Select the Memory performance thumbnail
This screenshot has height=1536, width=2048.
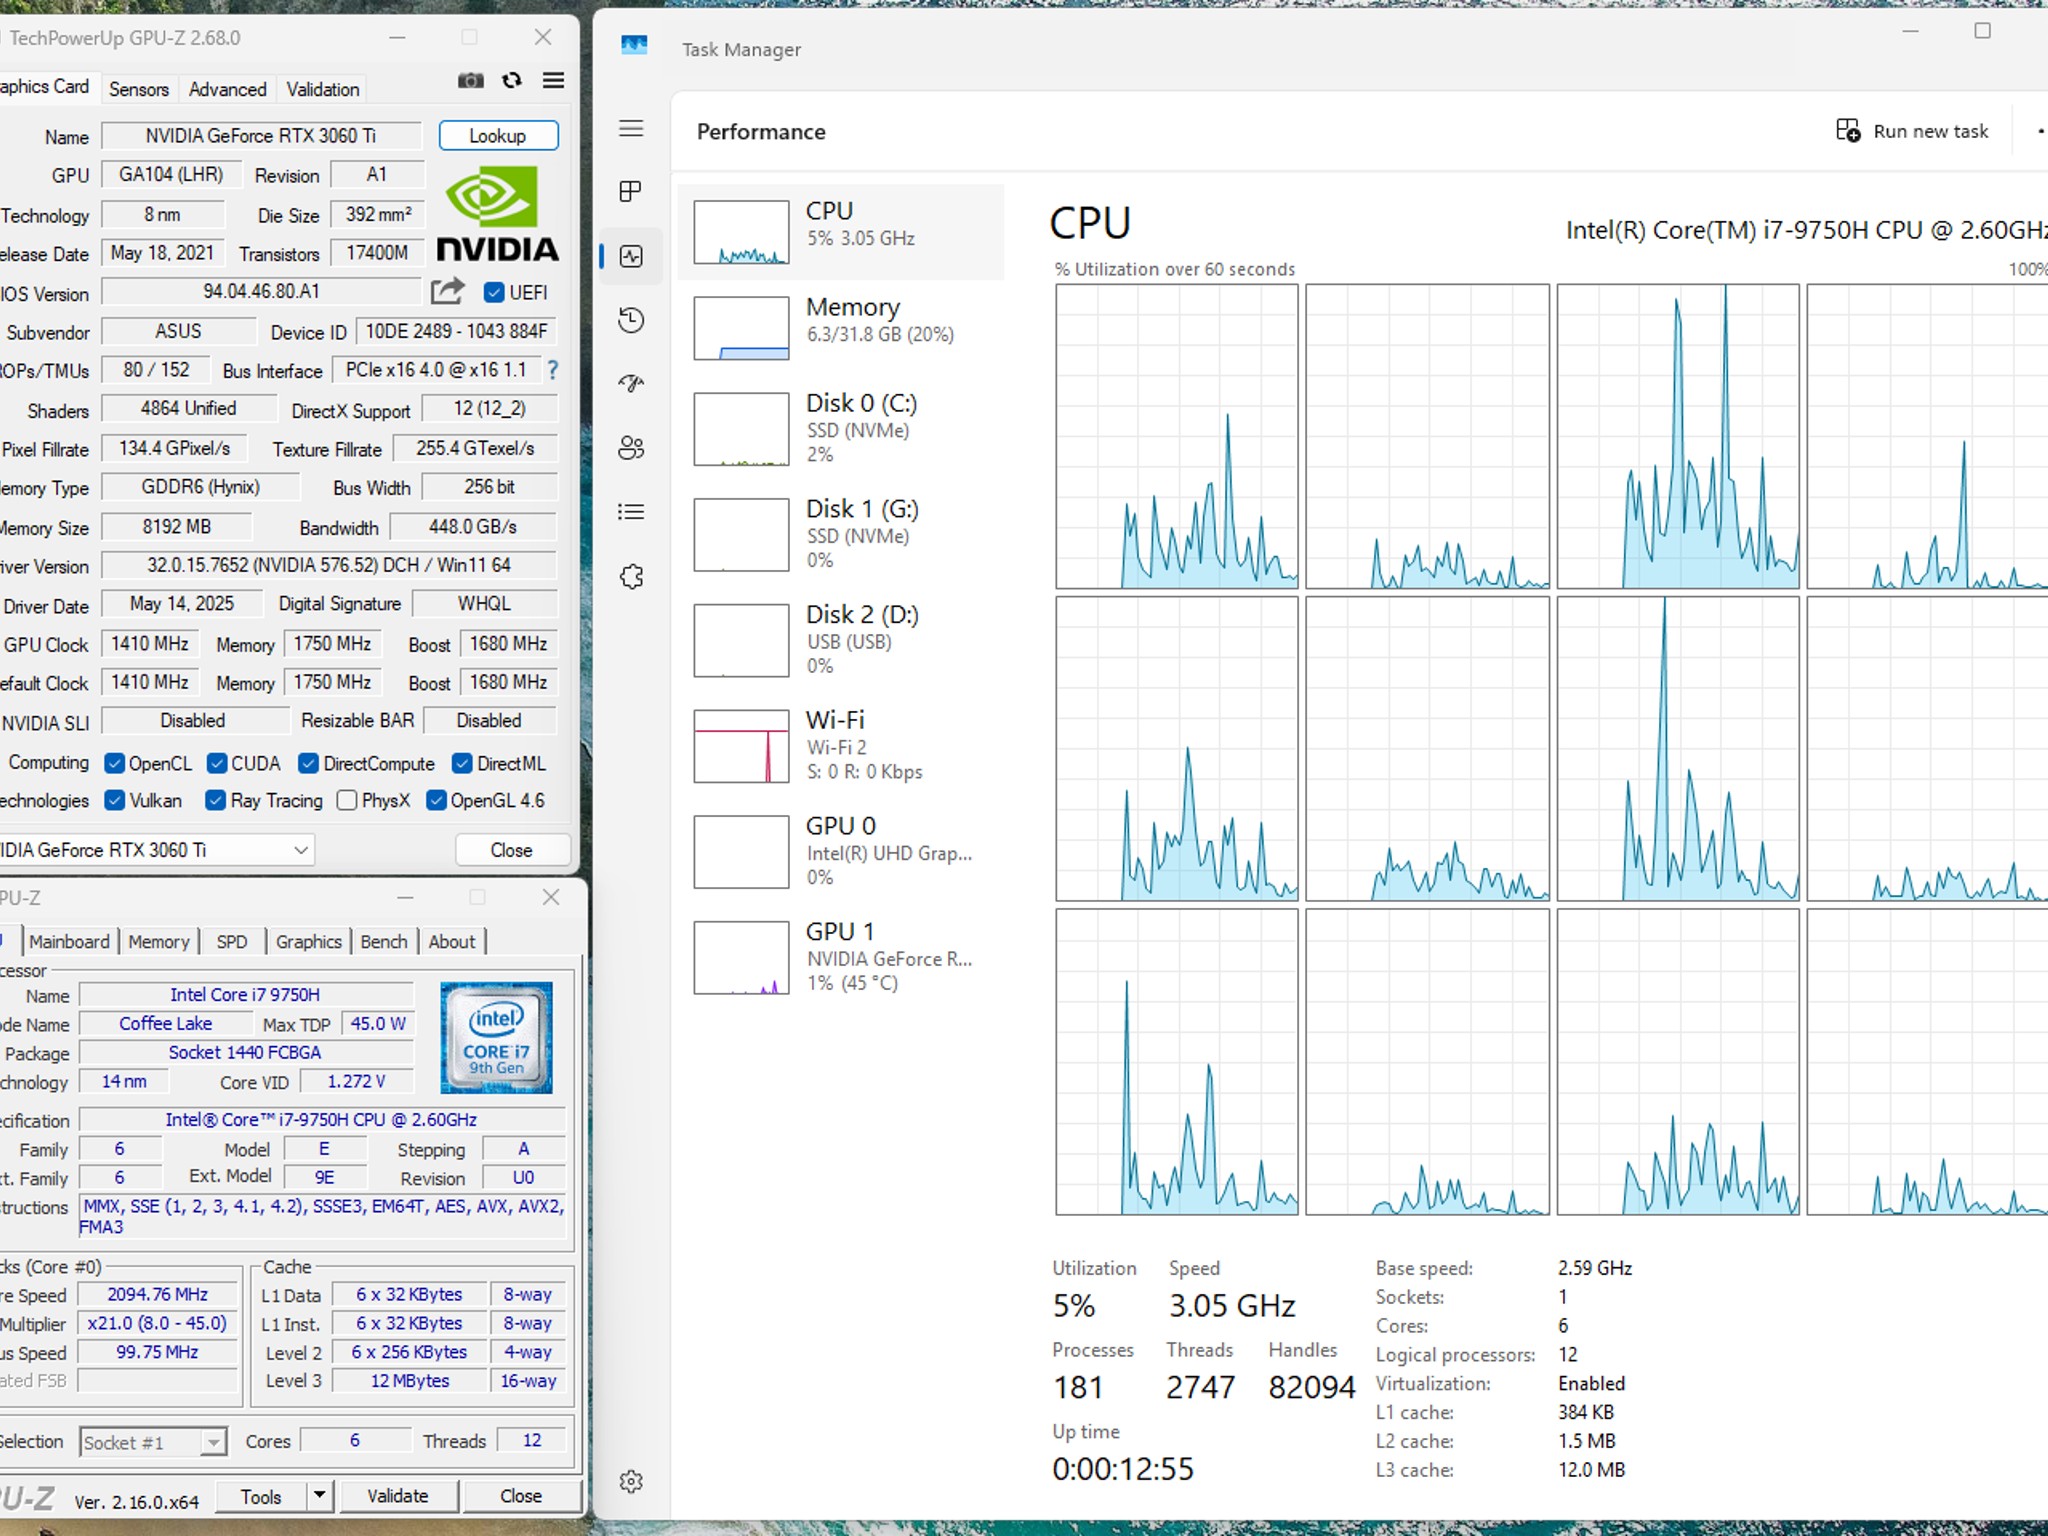point(840,328)
